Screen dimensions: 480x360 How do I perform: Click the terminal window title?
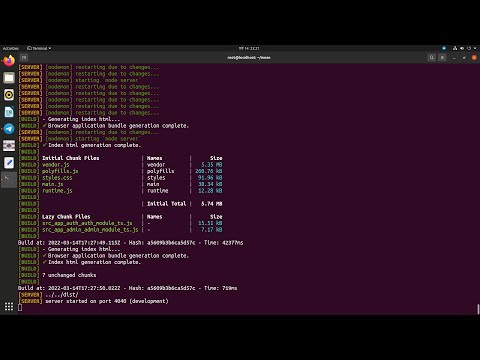pos(249,58)
